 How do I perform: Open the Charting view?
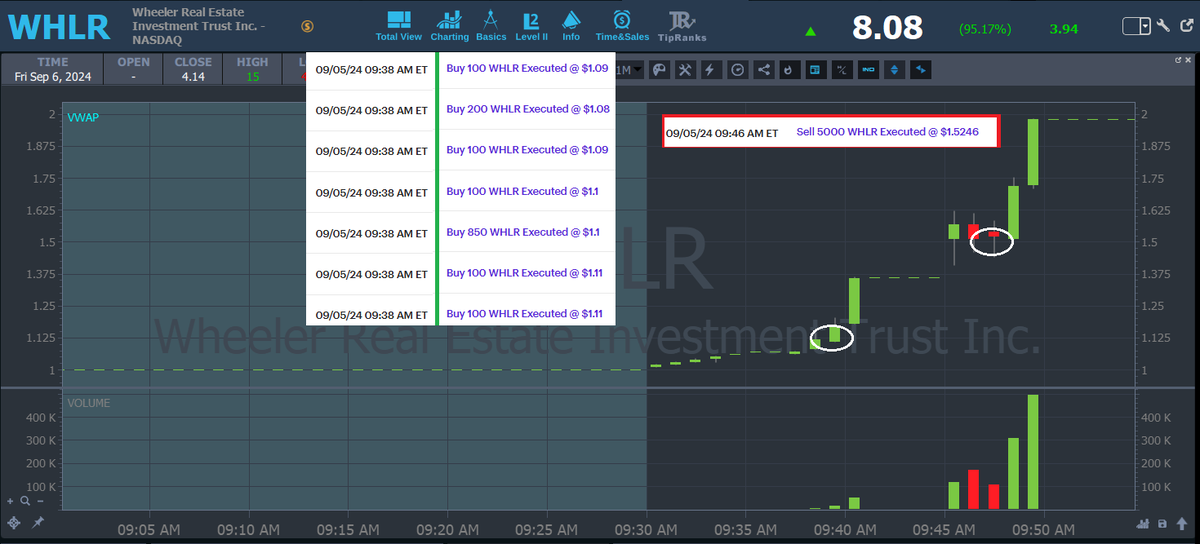tap(449, 25)
